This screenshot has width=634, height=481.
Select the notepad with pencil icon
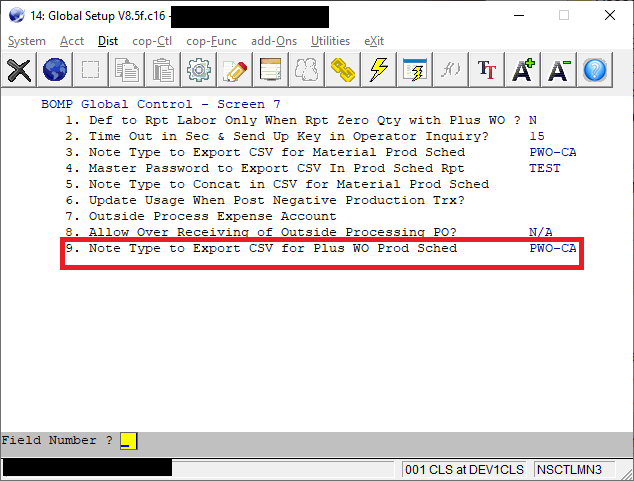point(235,69)
